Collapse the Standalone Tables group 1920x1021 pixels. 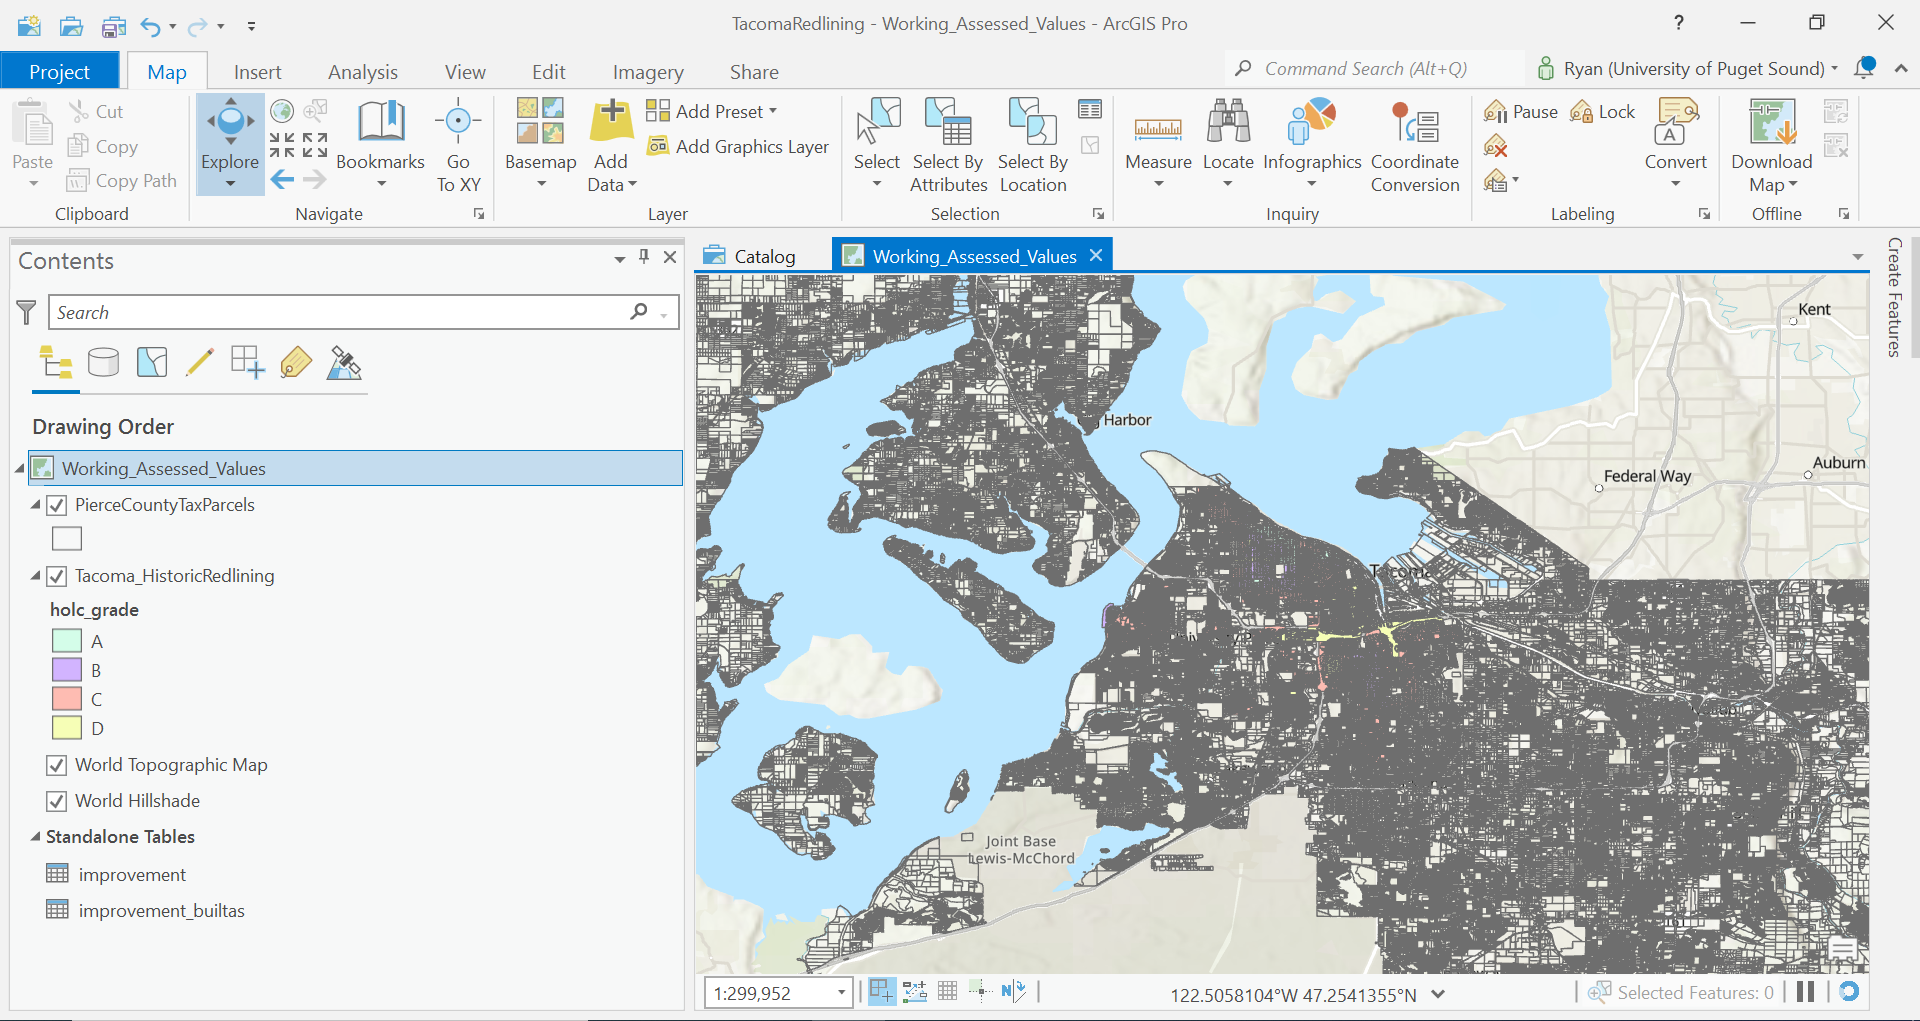(x=36, y=837)
